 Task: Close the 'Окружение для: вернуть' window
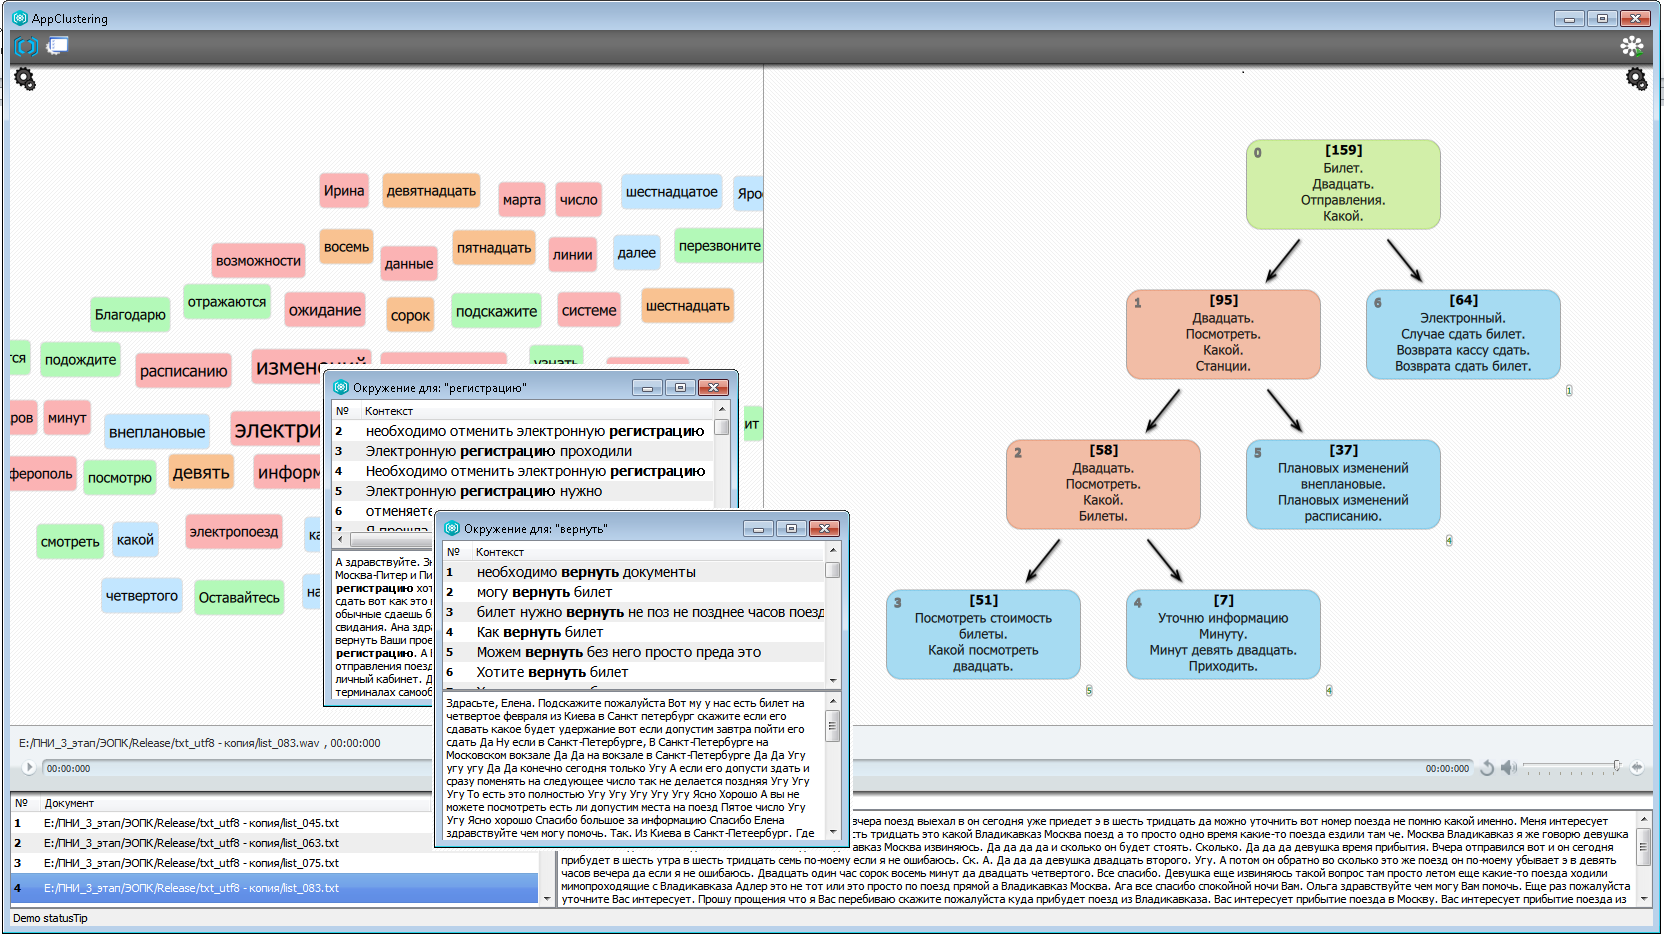824,529
